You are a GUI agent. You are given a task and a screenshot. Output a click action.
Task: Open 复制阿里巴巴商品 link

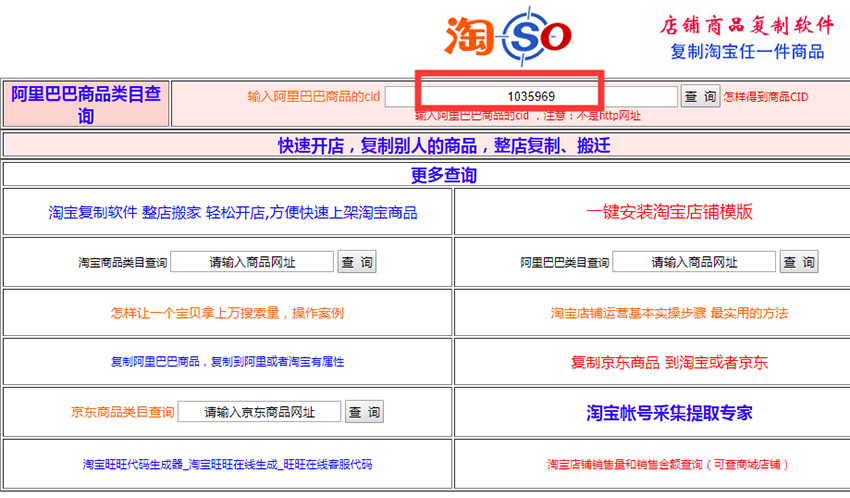pos(227,361)
